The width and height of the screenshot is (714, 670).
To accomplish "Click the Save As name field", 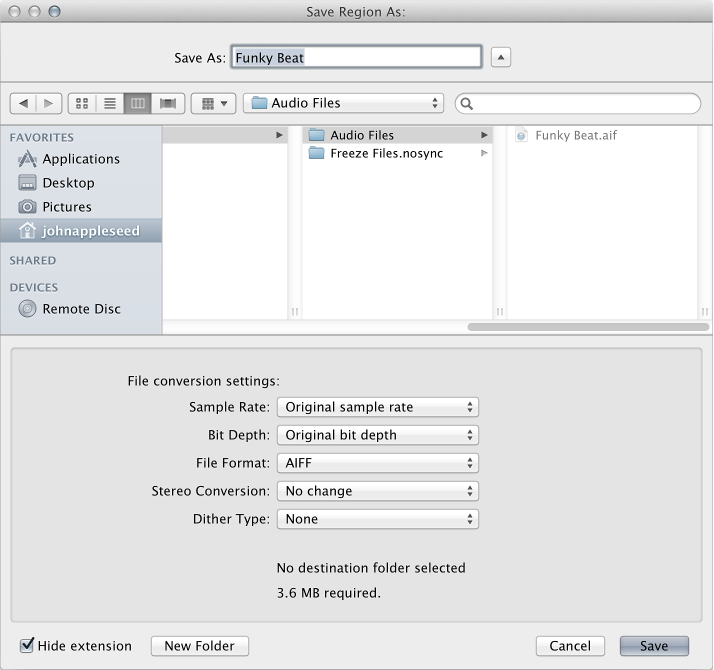I will coord(356,57).
